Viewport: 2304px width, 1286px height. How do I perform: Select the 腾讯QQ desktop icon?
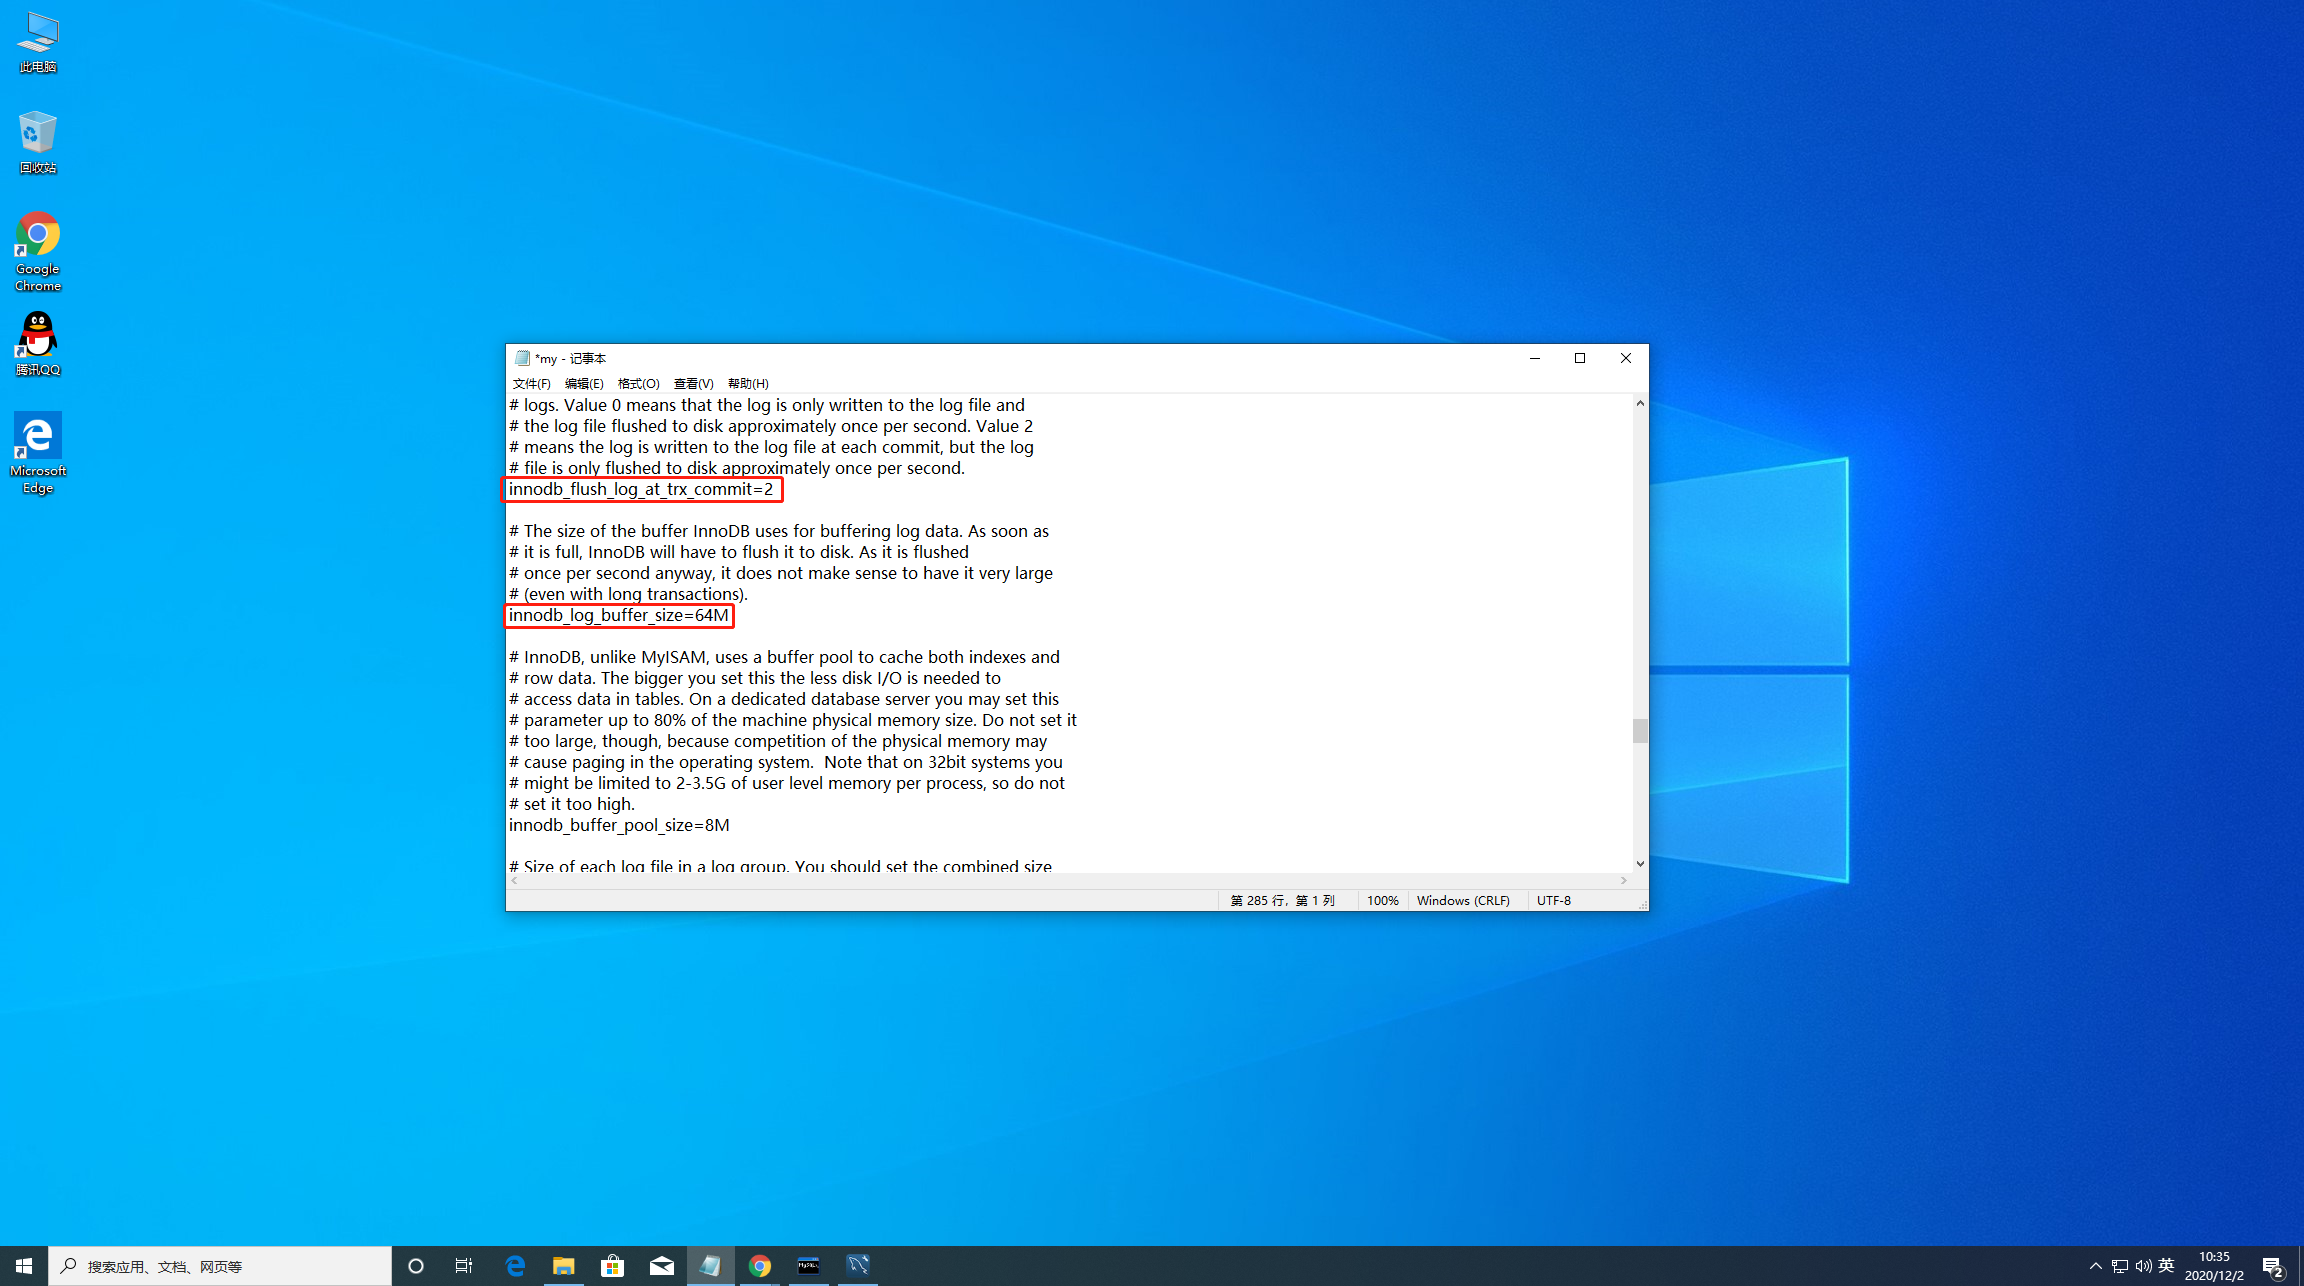pos(38,343)
